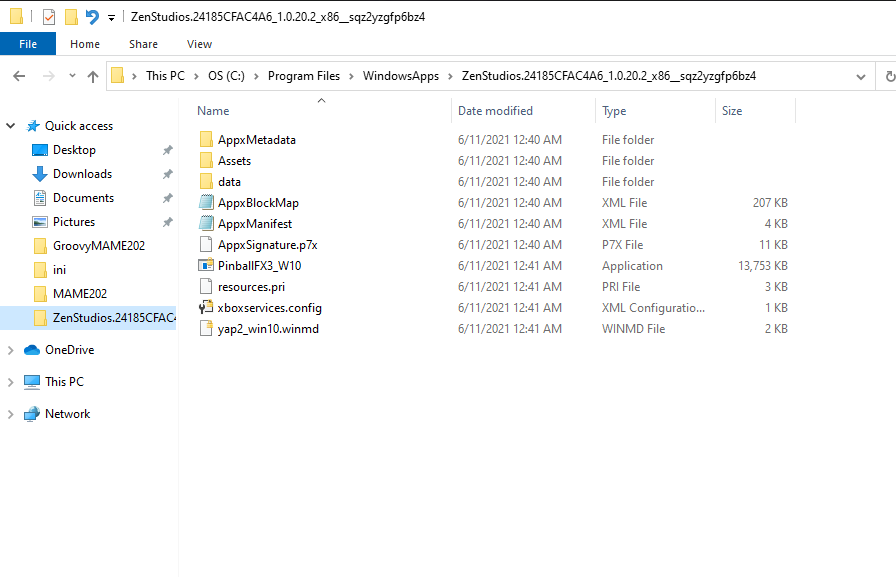The image size is (896, 577).
Task: Click the Desktop pin icon
Action: 167,150
